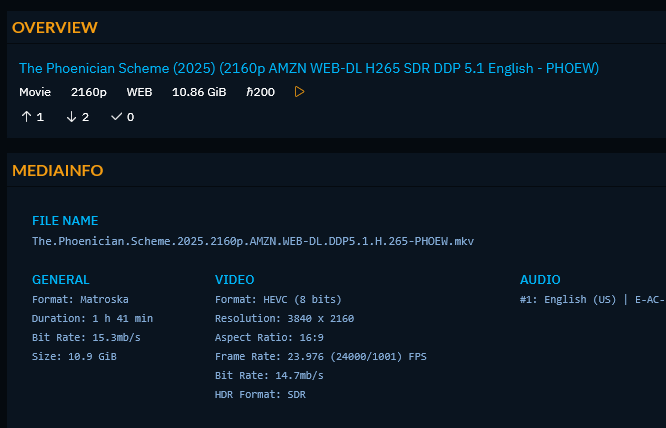Select the Frame Rate: 23.976 FPS line
666x428 pixels.
321,357
